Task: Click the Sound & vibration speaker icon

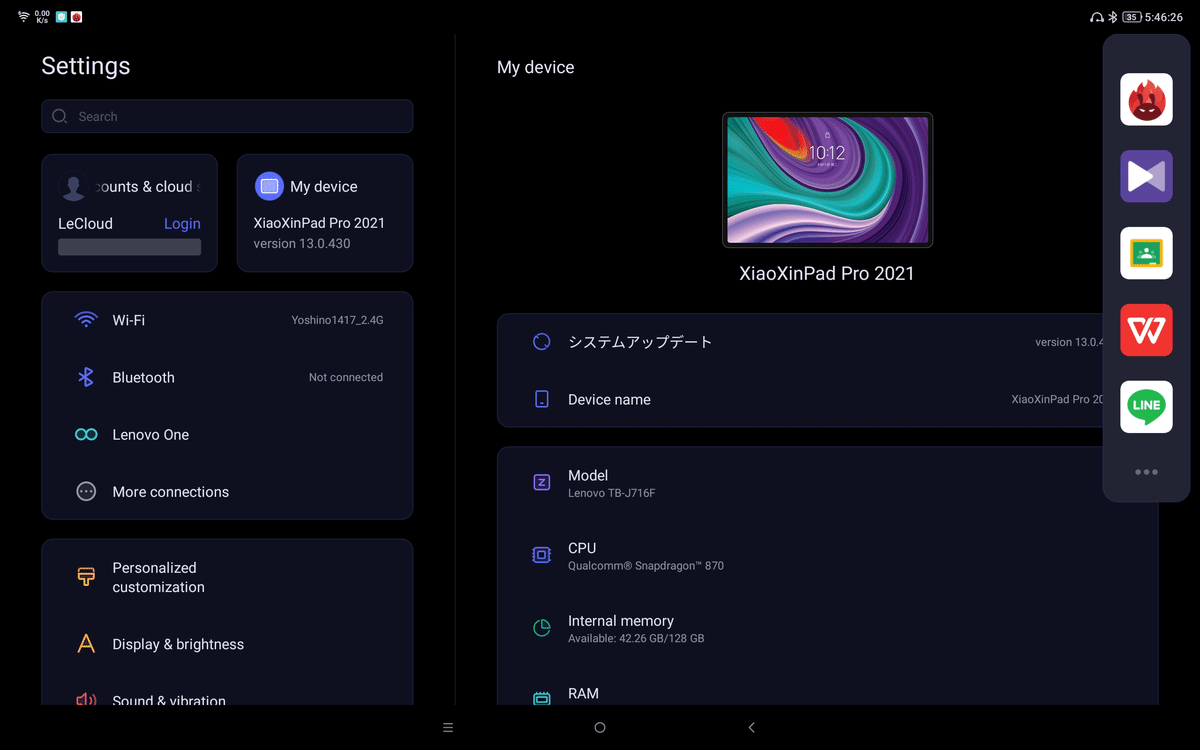Action: (86, 700)
